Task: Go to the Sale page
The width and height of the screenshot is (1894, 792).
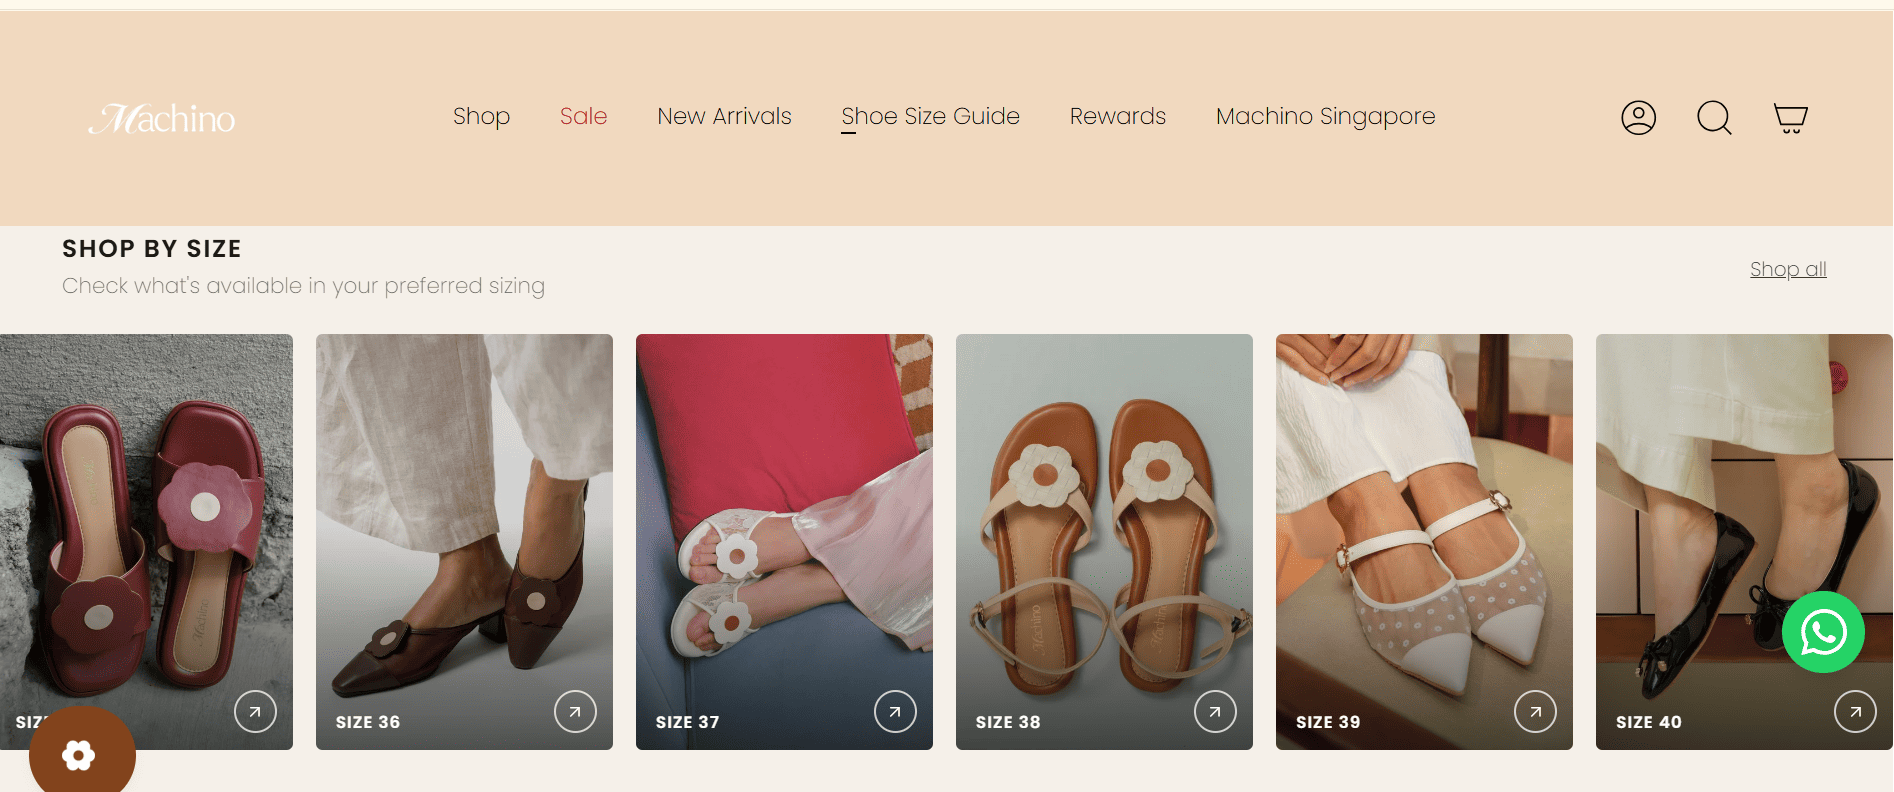Action: 583,116
